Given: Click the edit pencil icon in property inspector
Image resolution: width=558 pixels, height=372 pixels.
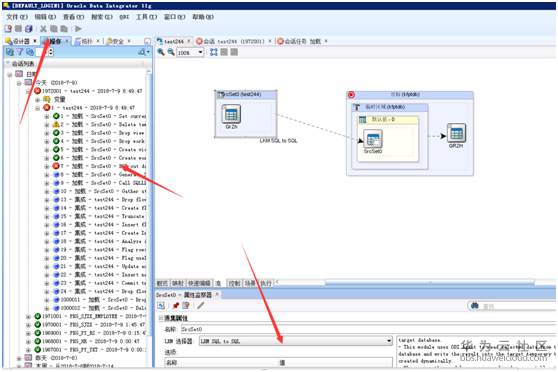Looking at the screenshot, I should 201,305.
